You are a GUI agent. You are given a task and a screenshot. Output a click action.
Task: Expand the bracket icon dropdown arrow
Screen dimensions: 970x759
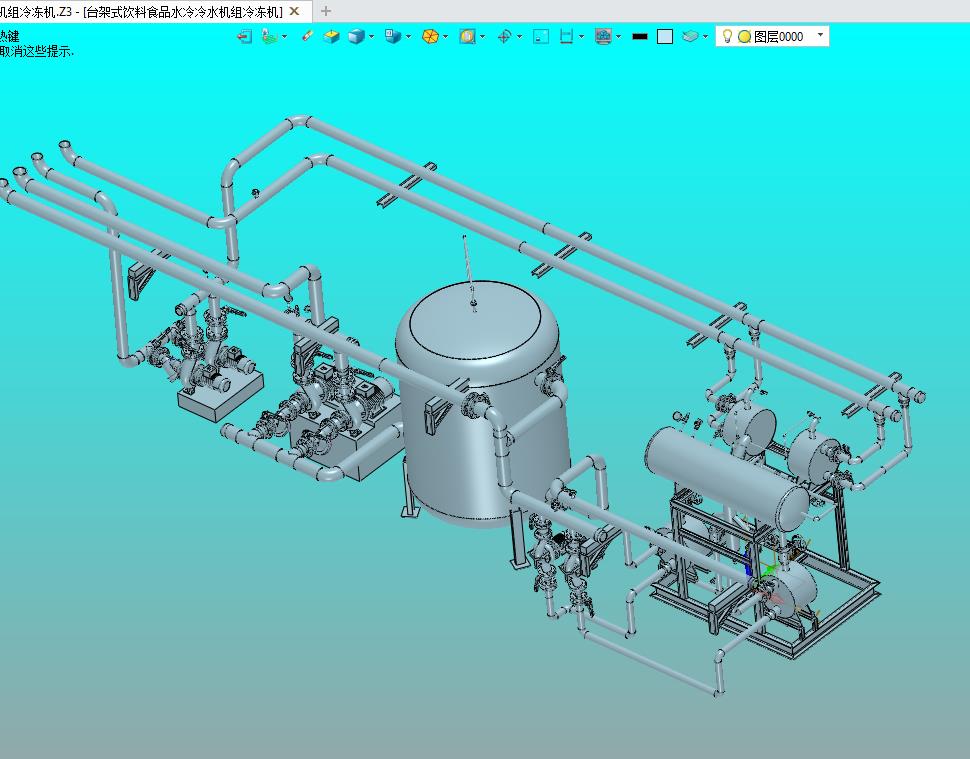[x=582, y=36]
